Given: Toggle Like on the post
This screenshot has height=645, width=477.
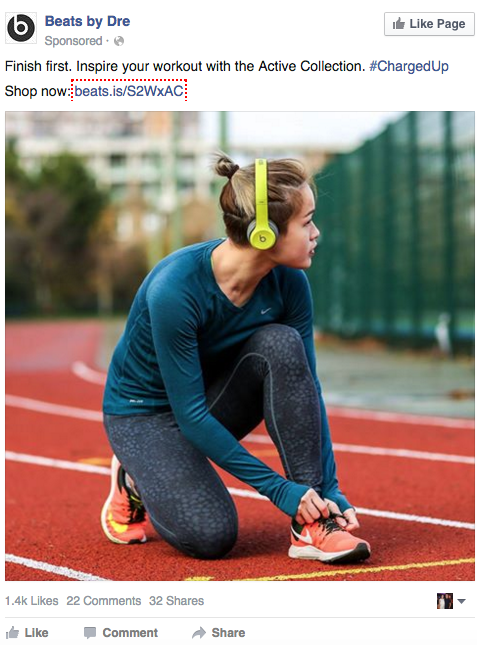Looking at the screenshot, I should tap(27, 633).
